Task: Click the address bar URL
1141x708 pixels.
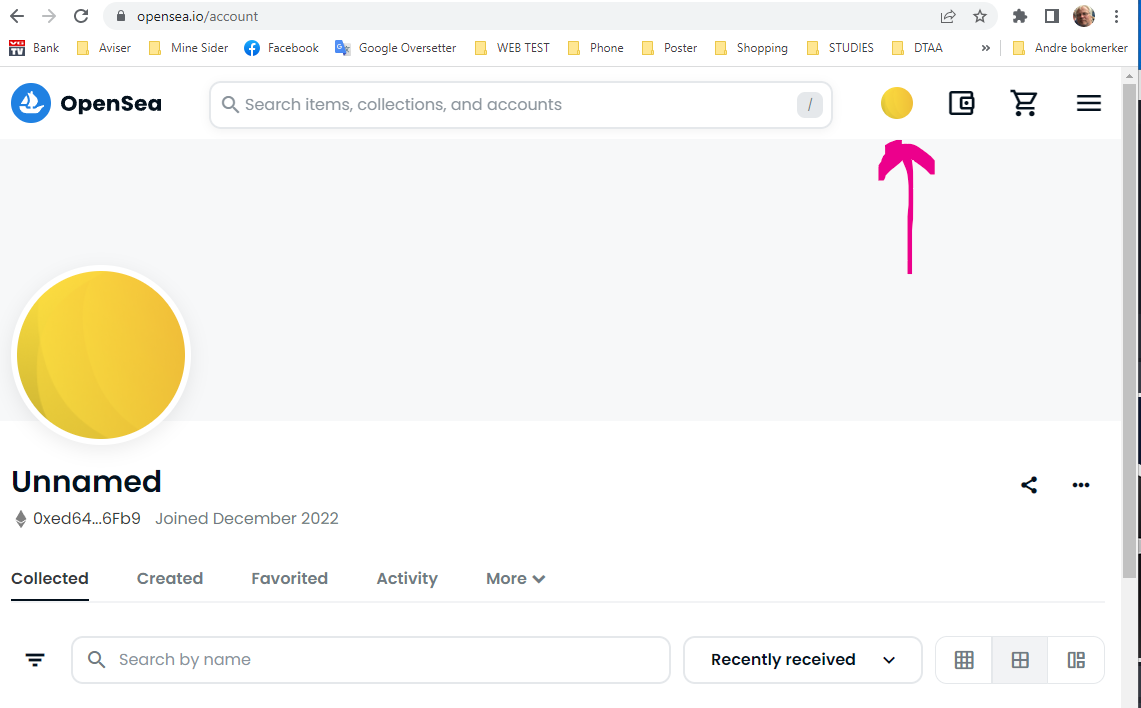Action: click(197, 16)
